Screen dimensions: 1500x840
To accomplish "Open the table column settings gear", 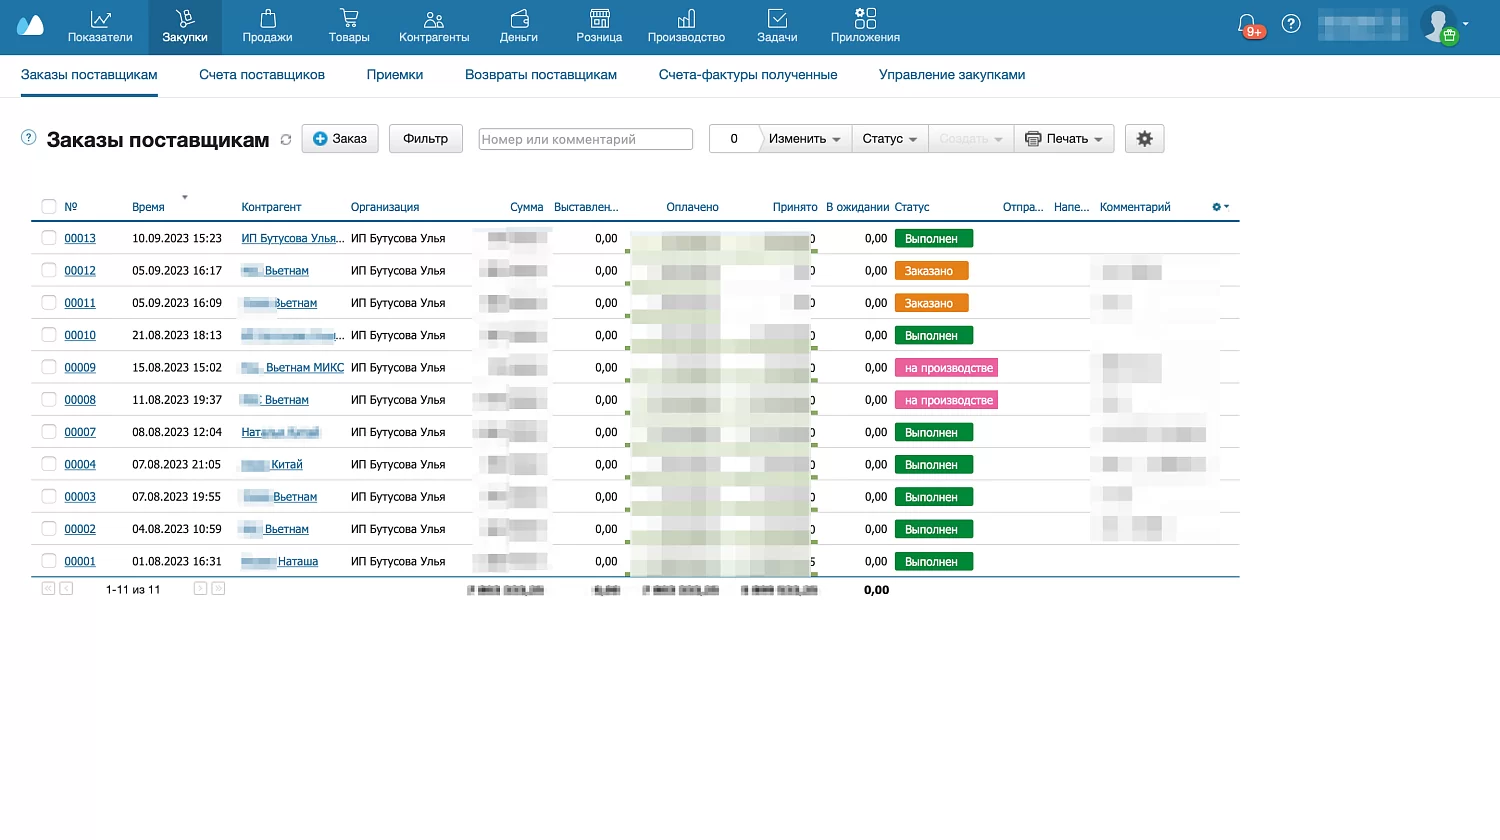I will click(1220, 207).
